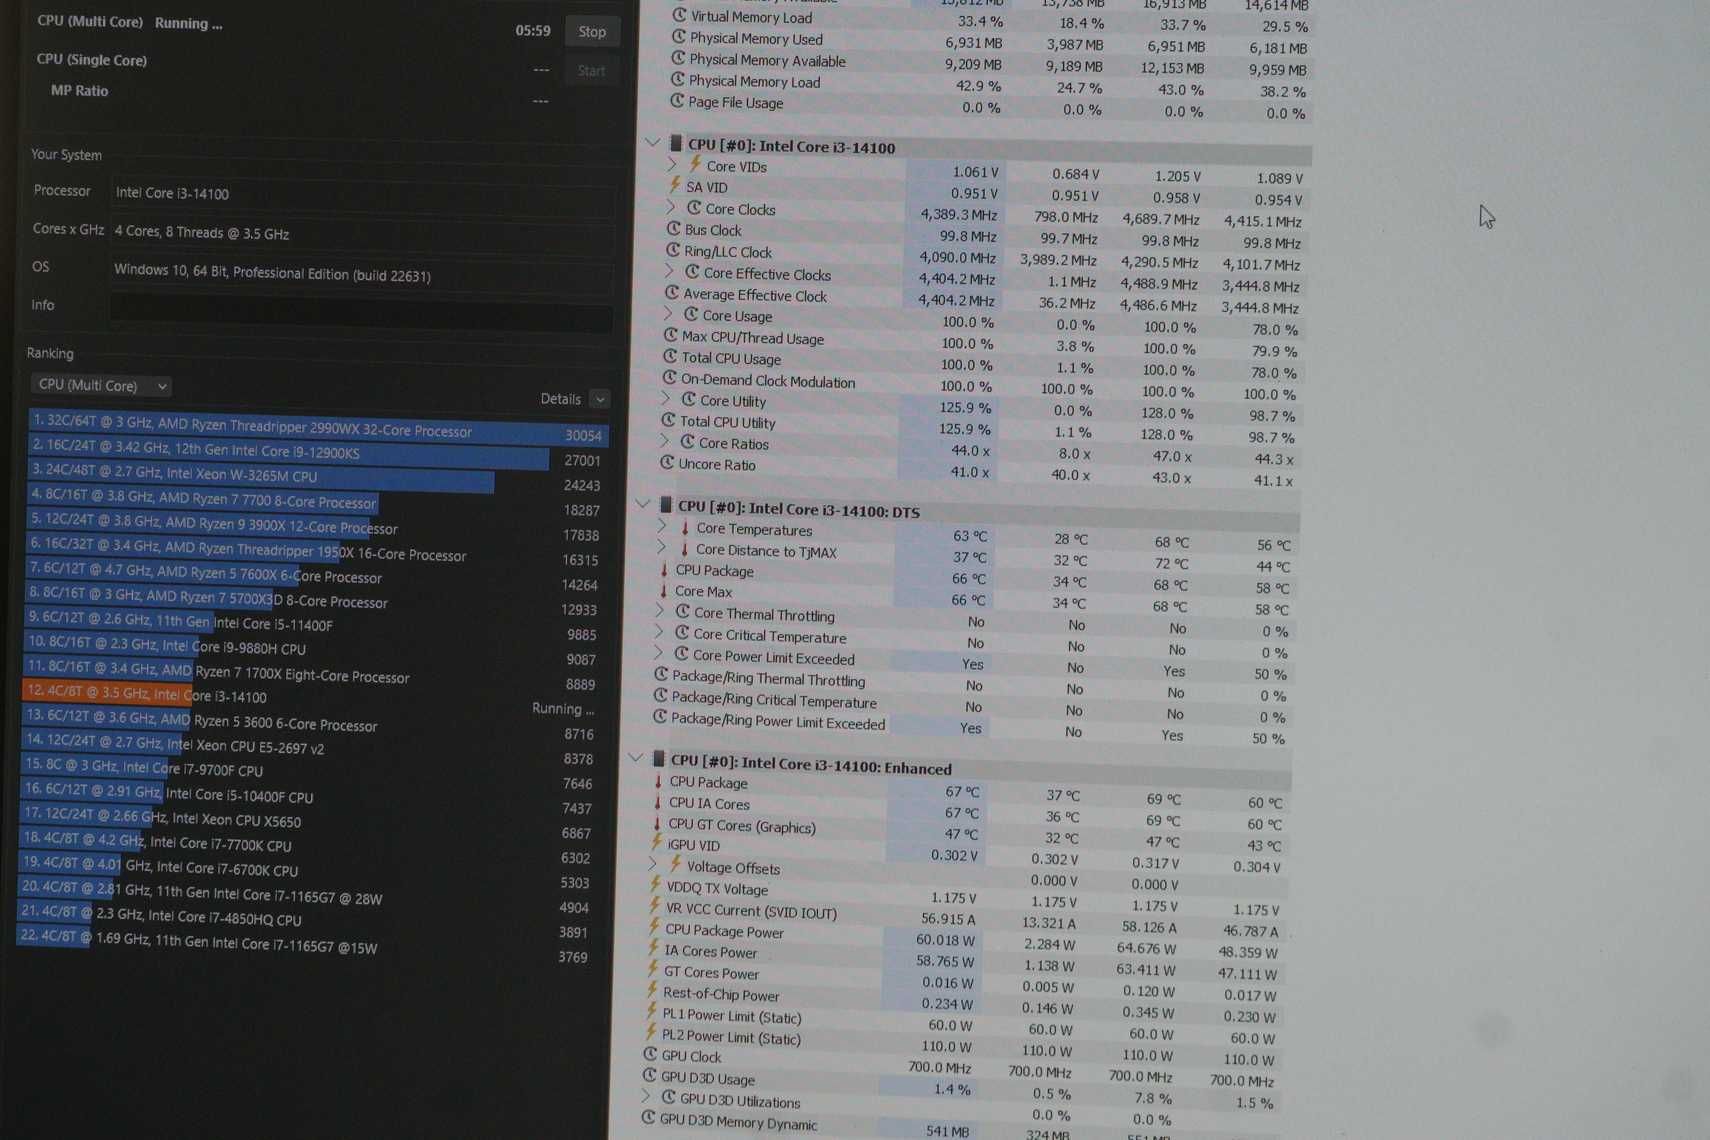Click the Uncore Ratio icon

click(x=667, y=462)
